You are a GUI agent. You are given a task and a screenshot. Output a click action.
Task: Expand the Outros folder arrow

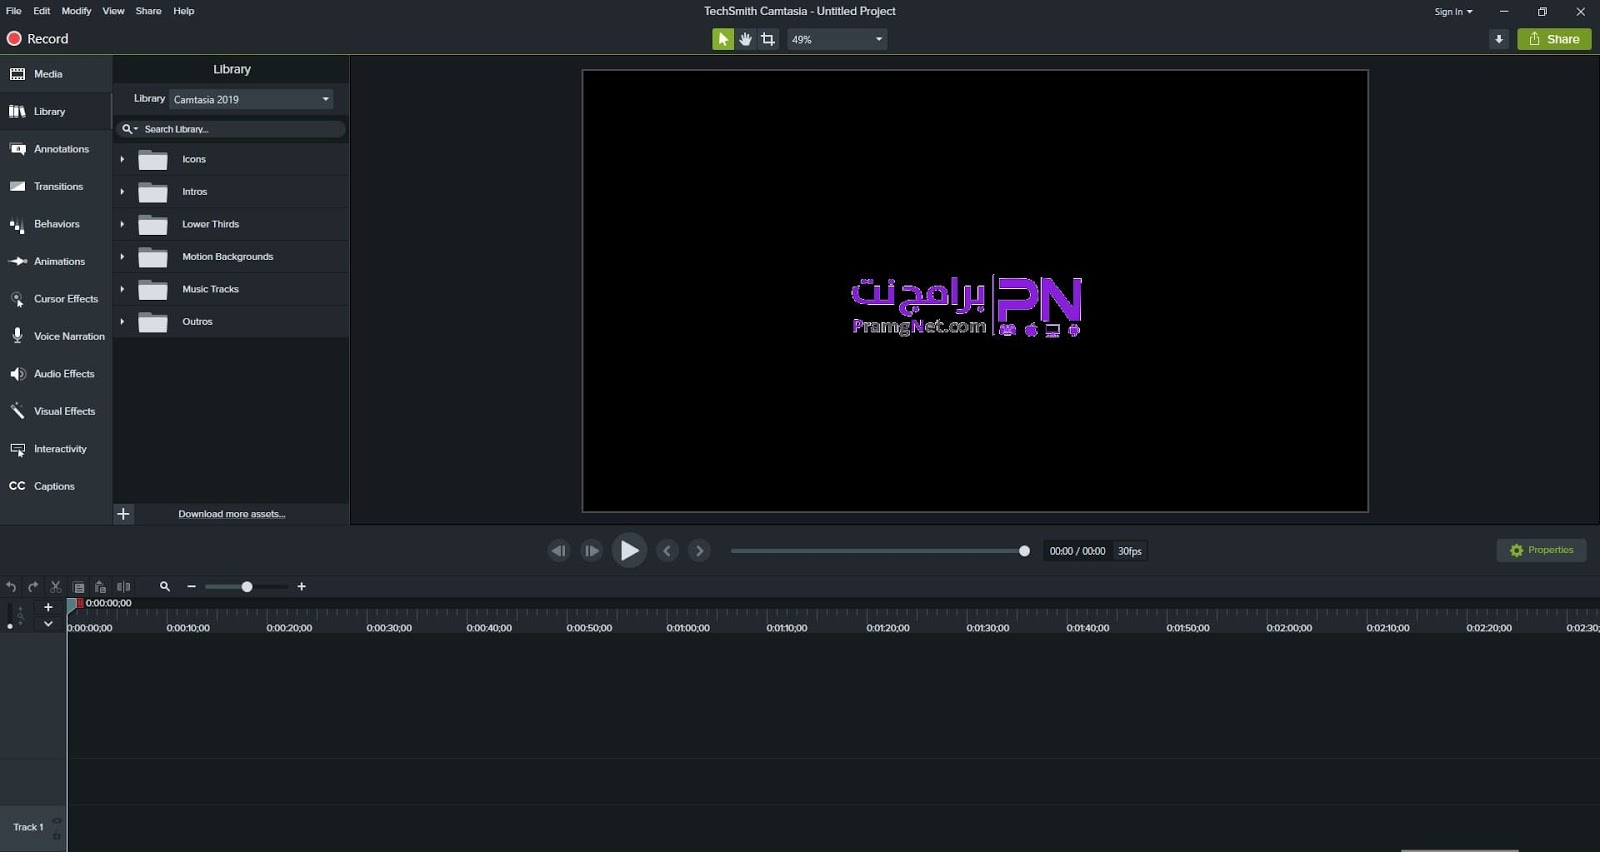[122, 322]
